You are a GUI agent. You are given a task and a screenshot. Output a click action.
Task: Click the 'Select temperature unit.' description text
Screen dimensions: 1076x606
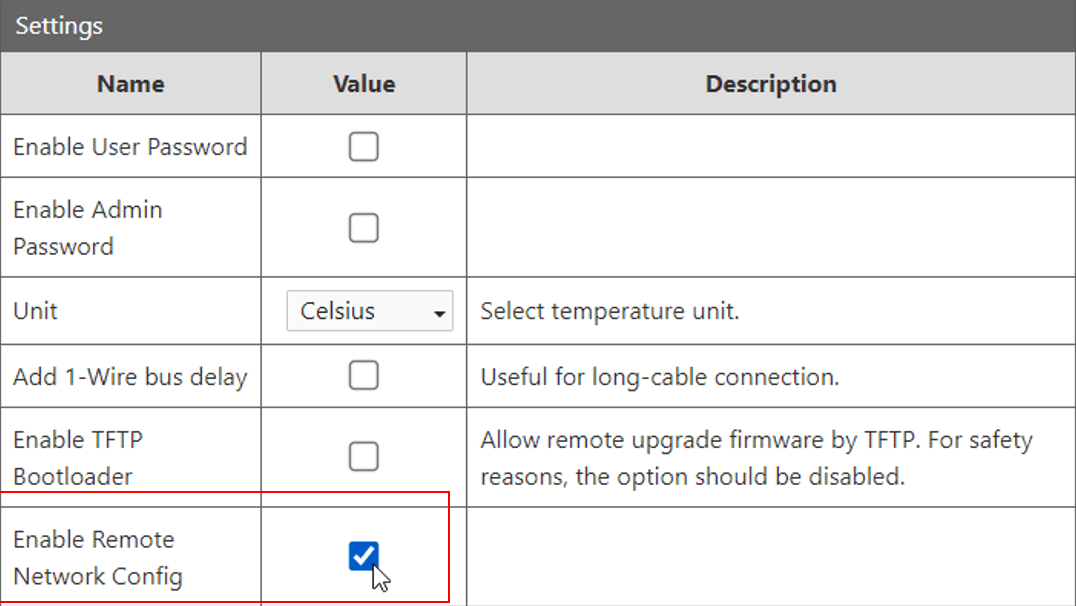click(x=609, y=311)
